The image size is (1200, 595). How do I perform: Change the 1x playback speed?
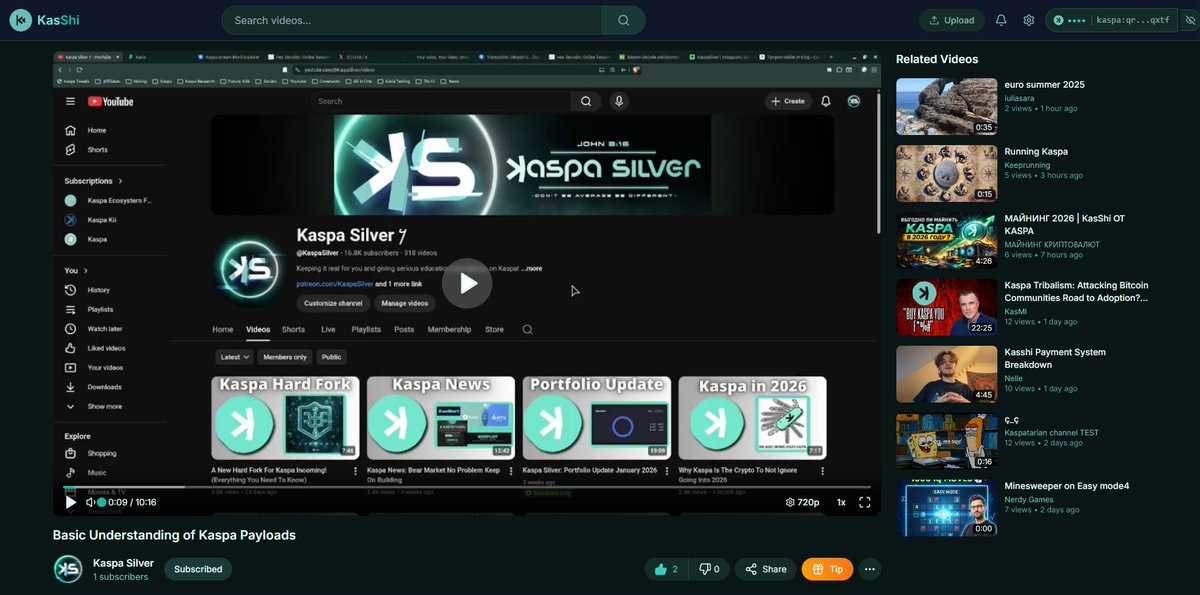[x=840, y=502]
